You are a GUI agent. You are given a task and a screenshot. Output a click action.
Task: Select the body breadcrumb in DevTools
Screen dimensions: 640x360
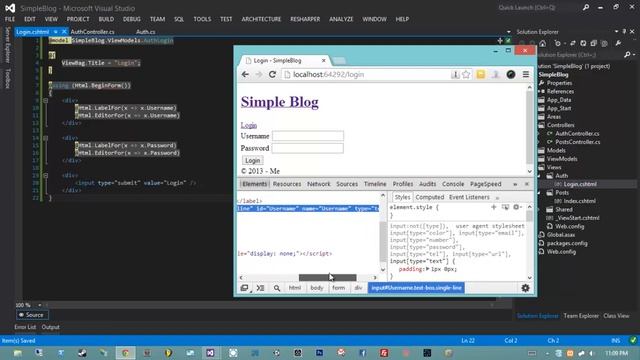point(317,288)
